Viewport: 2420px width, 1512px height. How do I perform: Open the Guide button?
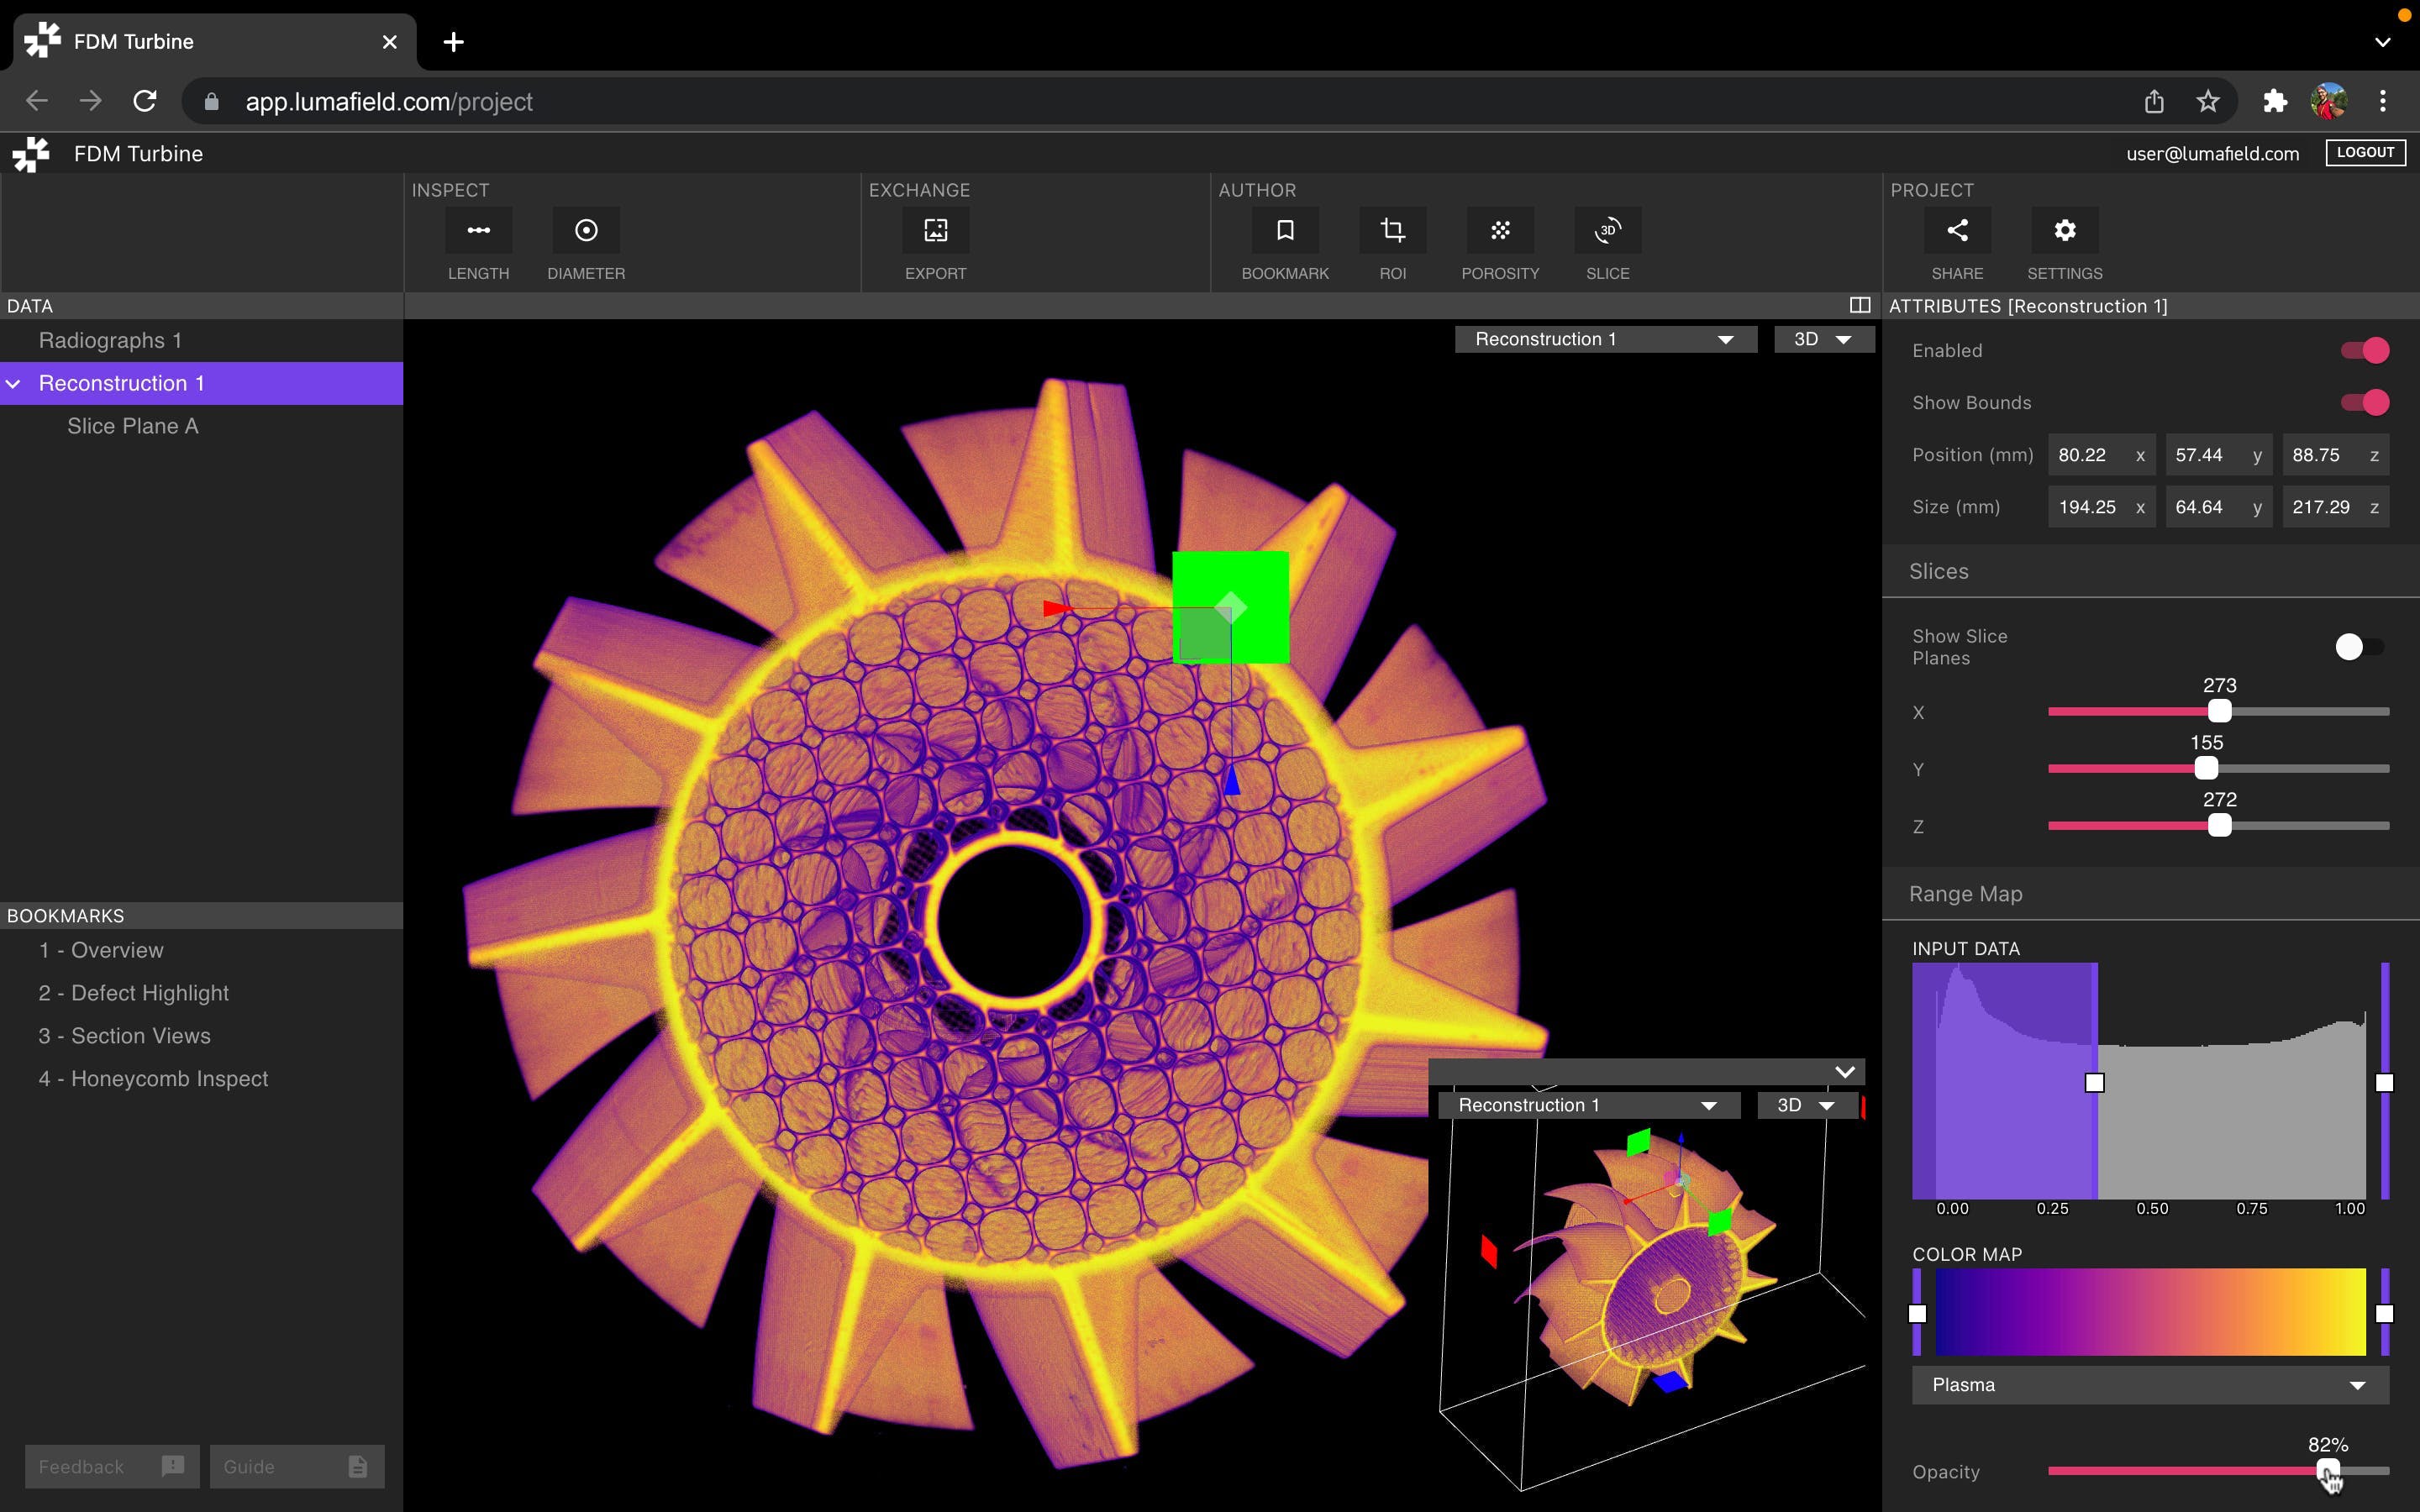pyautogui.click(x=297, y=1466)
